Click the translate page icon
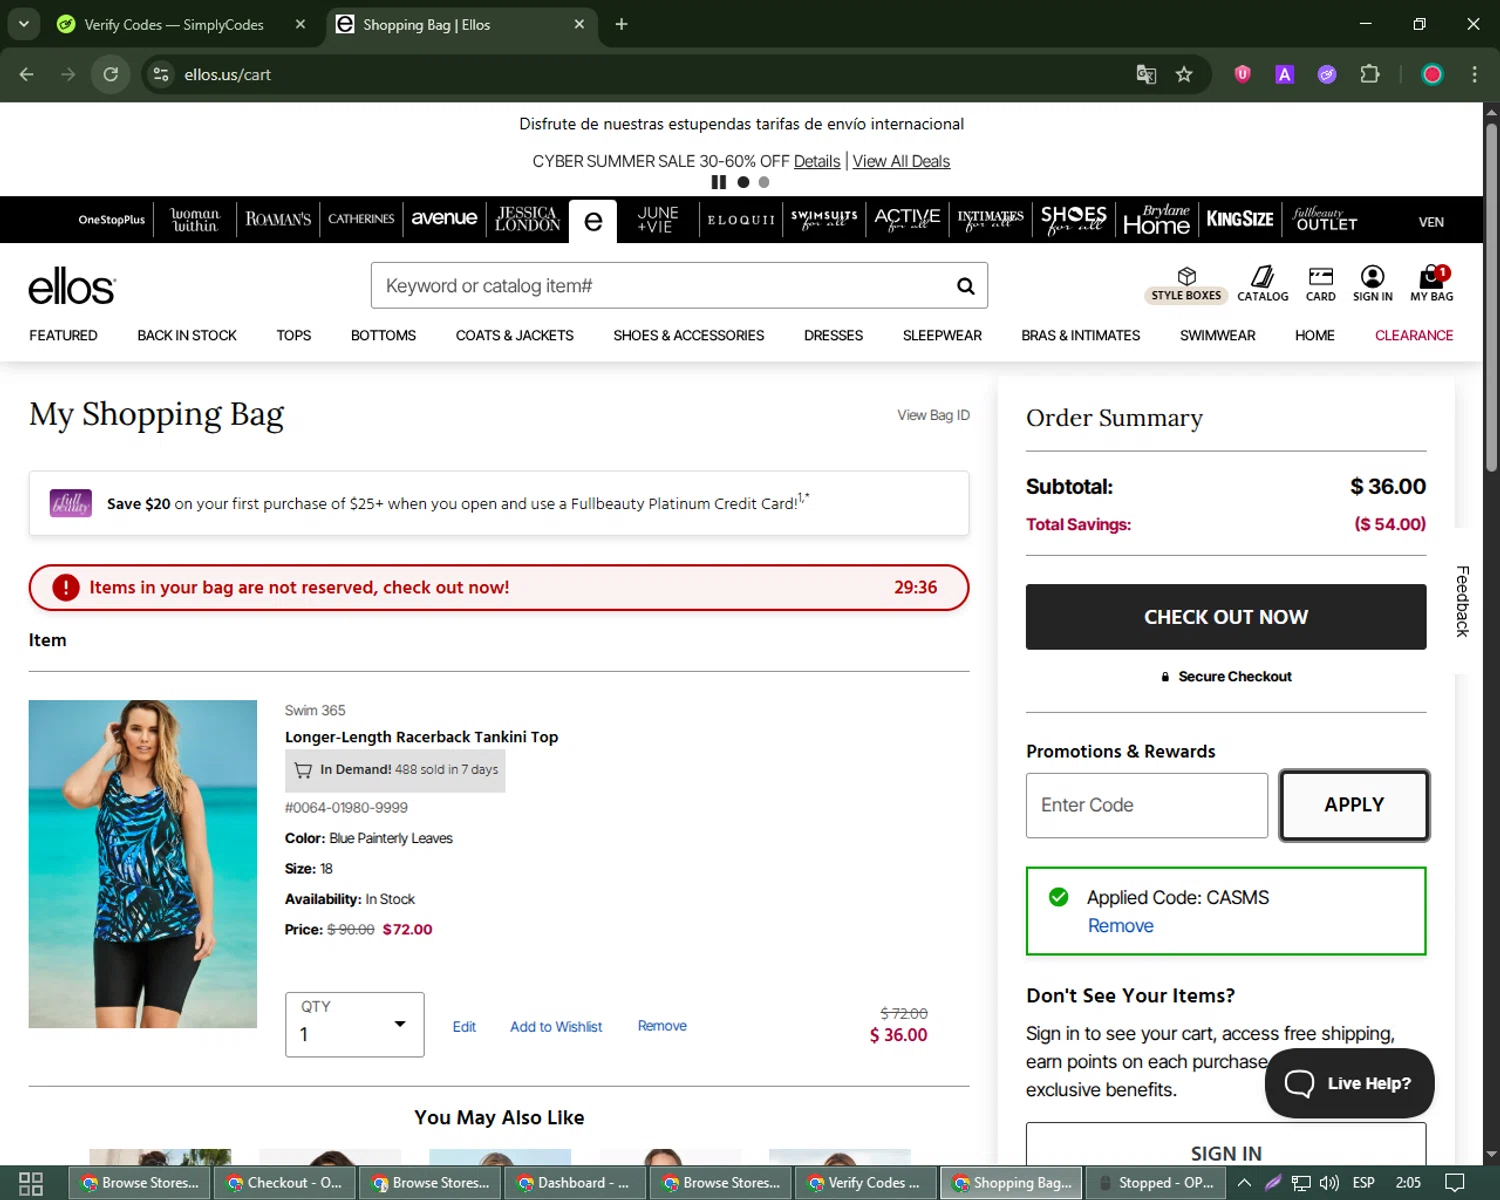 (x=1146, y=74)
